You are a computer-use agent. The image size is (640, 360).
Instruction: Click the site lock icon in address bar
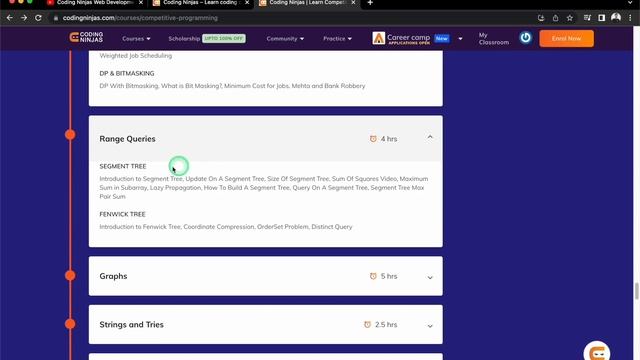[56, 18]
